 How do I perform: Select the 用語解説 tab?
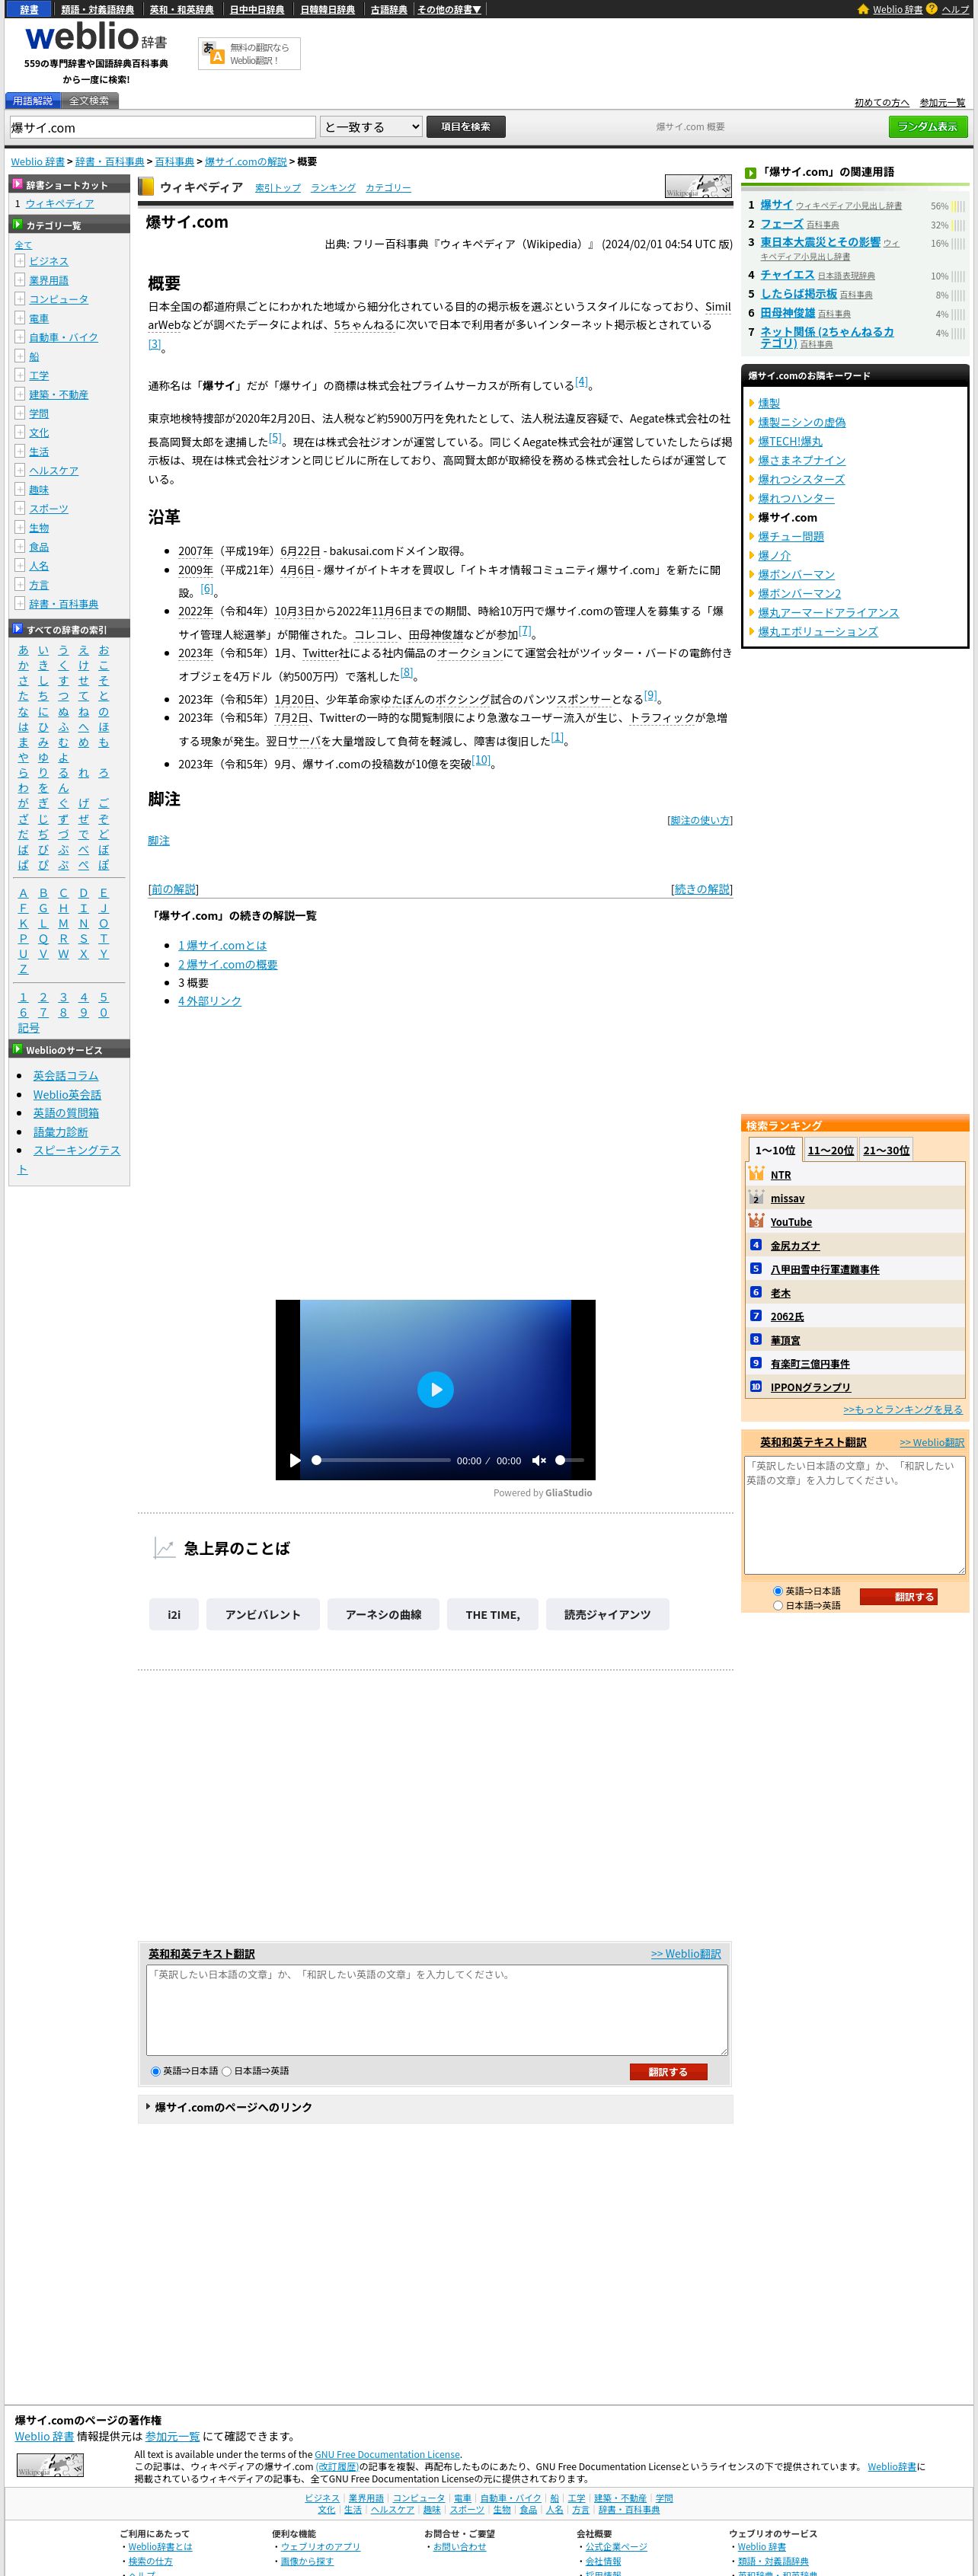(33, 101)
